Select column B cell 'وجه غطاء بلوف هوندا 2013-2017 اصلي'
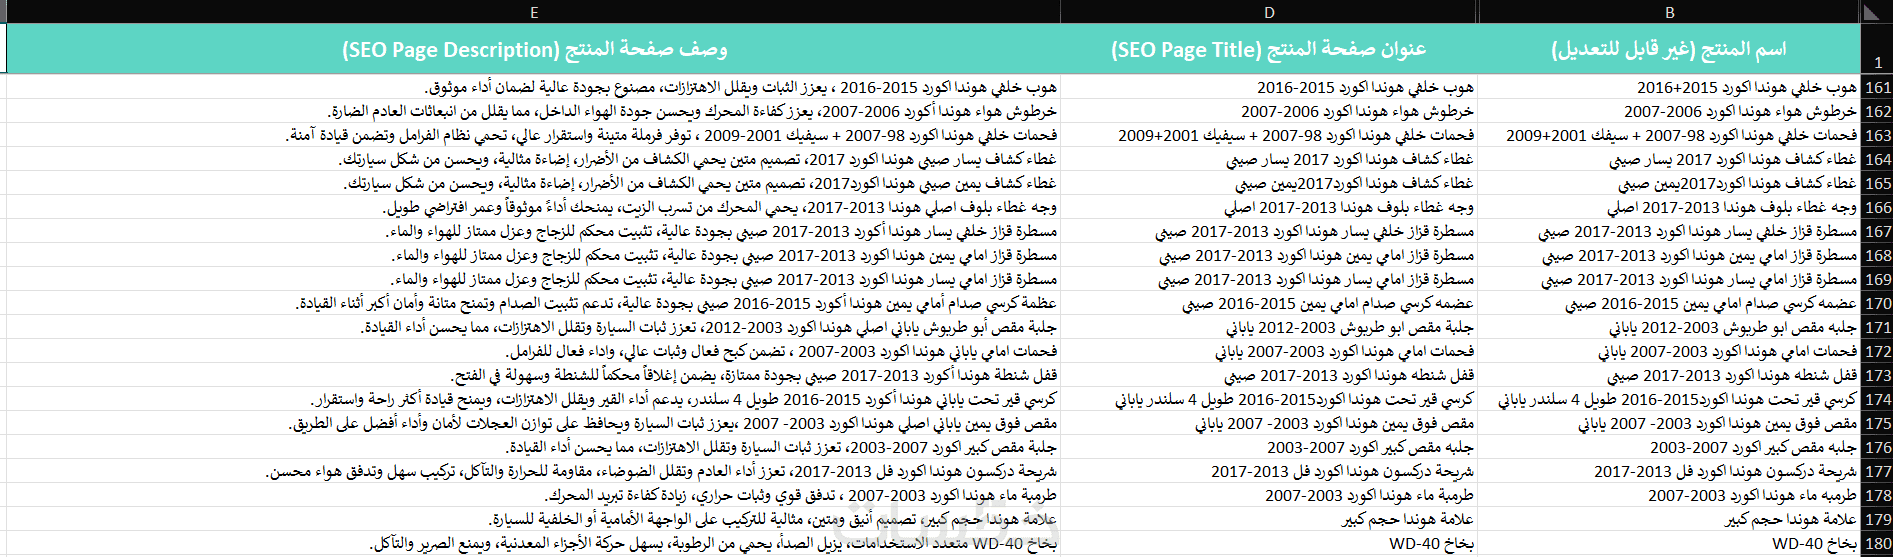Screen dimensions: 1893x557 [1670, 207]
